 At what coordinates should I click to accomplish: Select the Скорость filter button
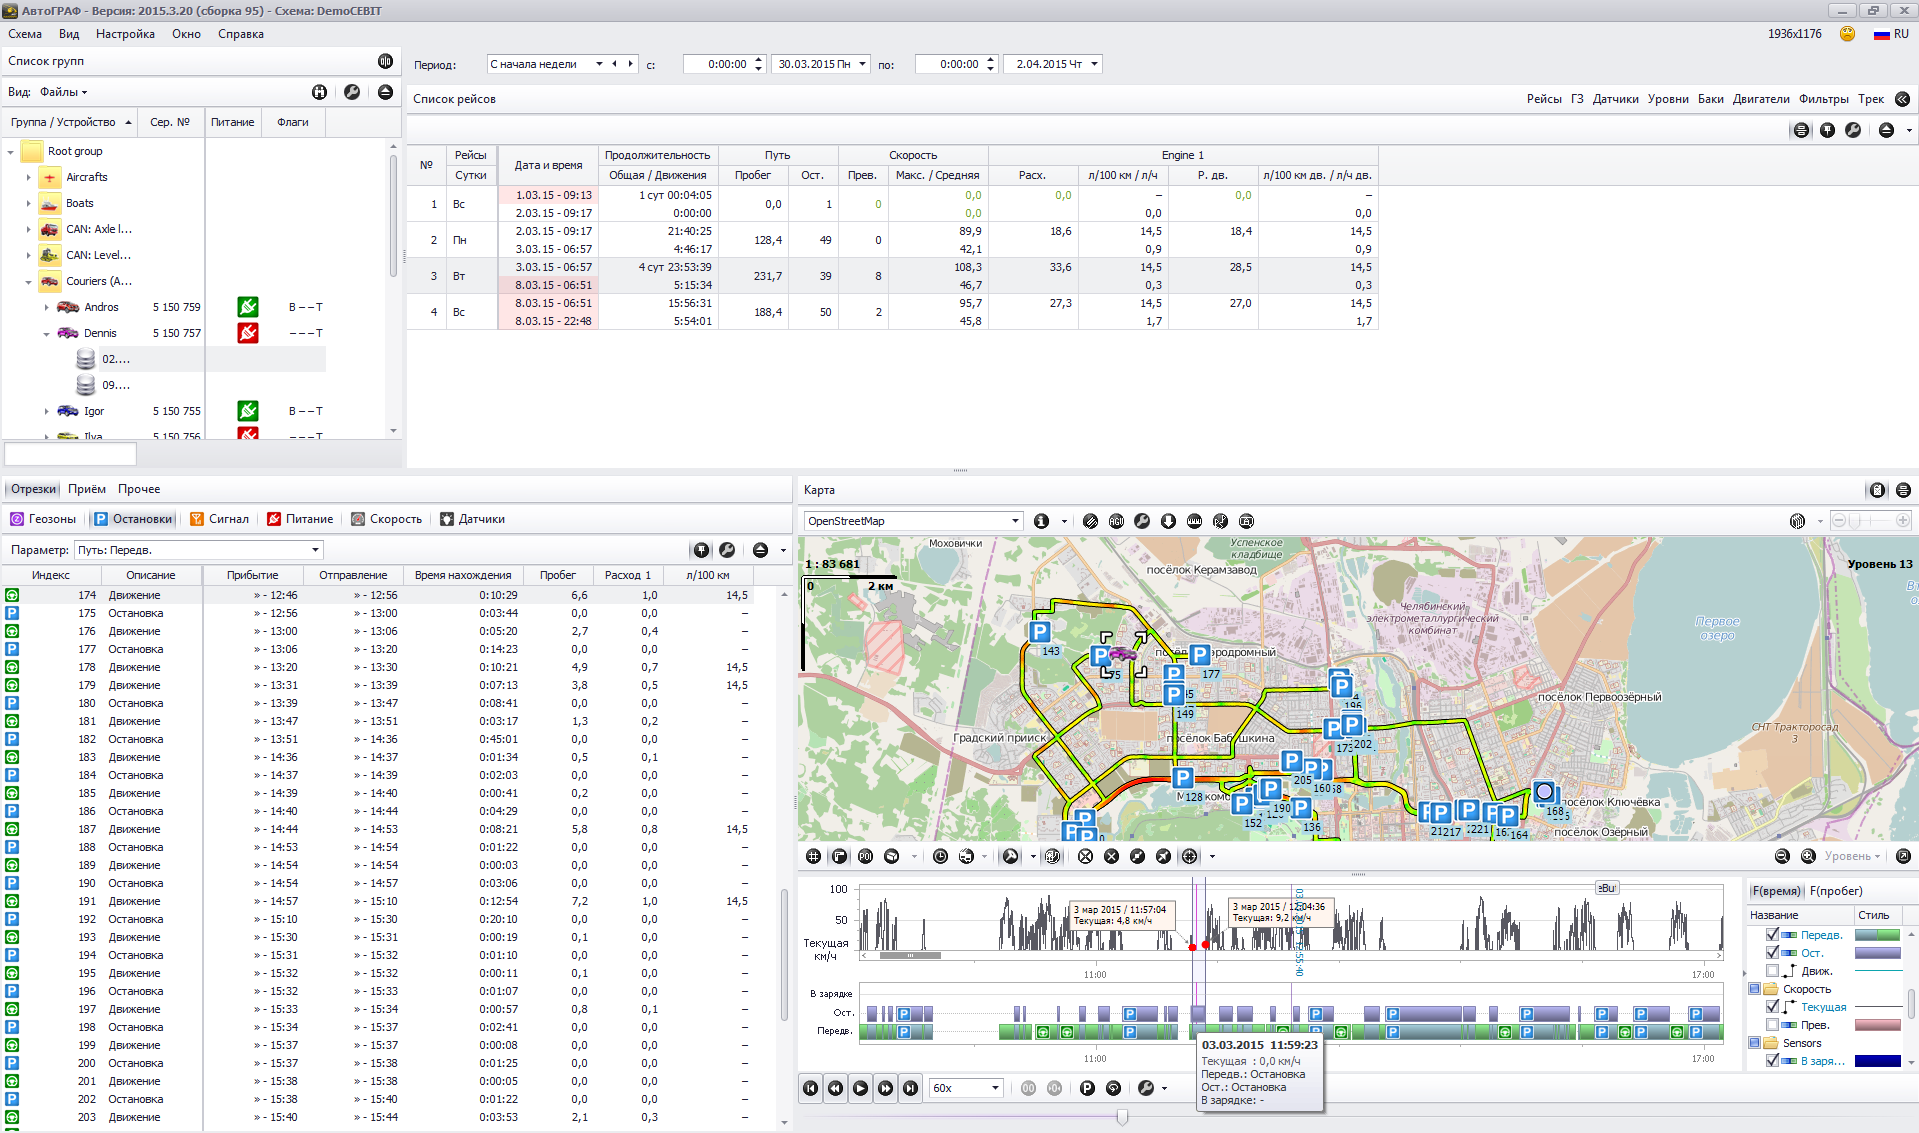pos(387,519)
